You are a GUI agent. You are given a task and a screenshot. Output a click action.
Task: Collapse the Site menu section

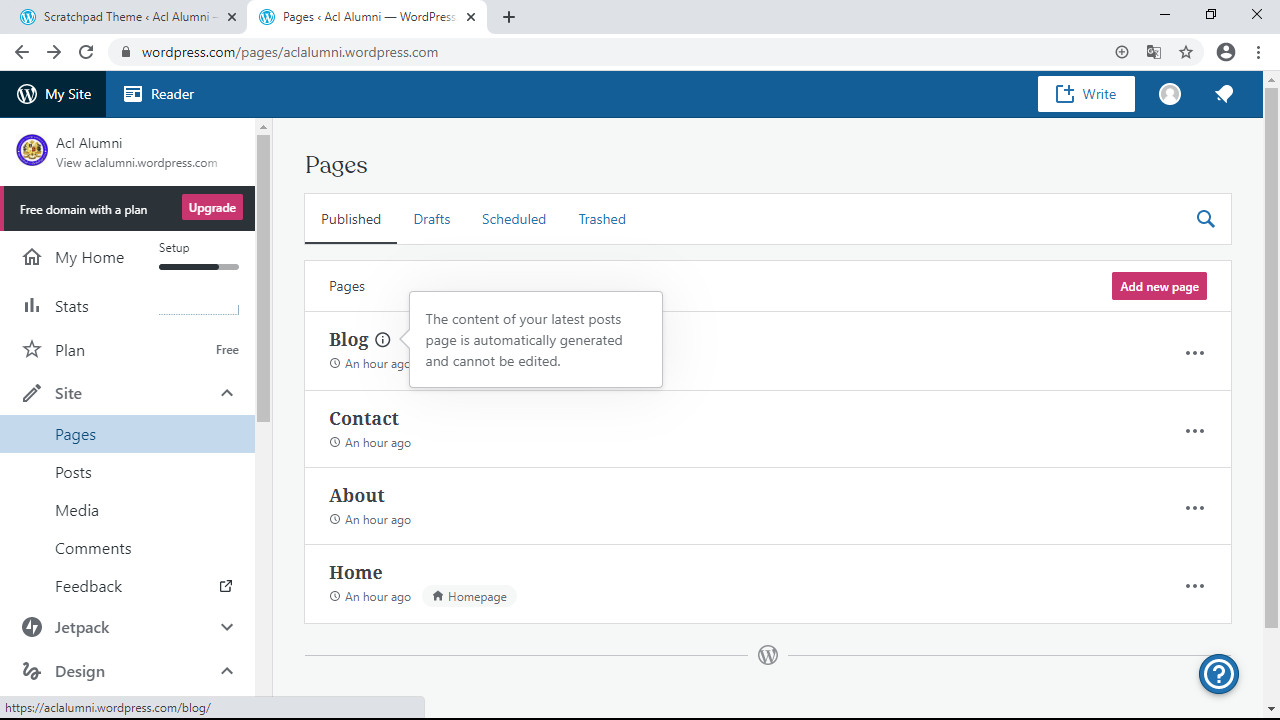227,393
